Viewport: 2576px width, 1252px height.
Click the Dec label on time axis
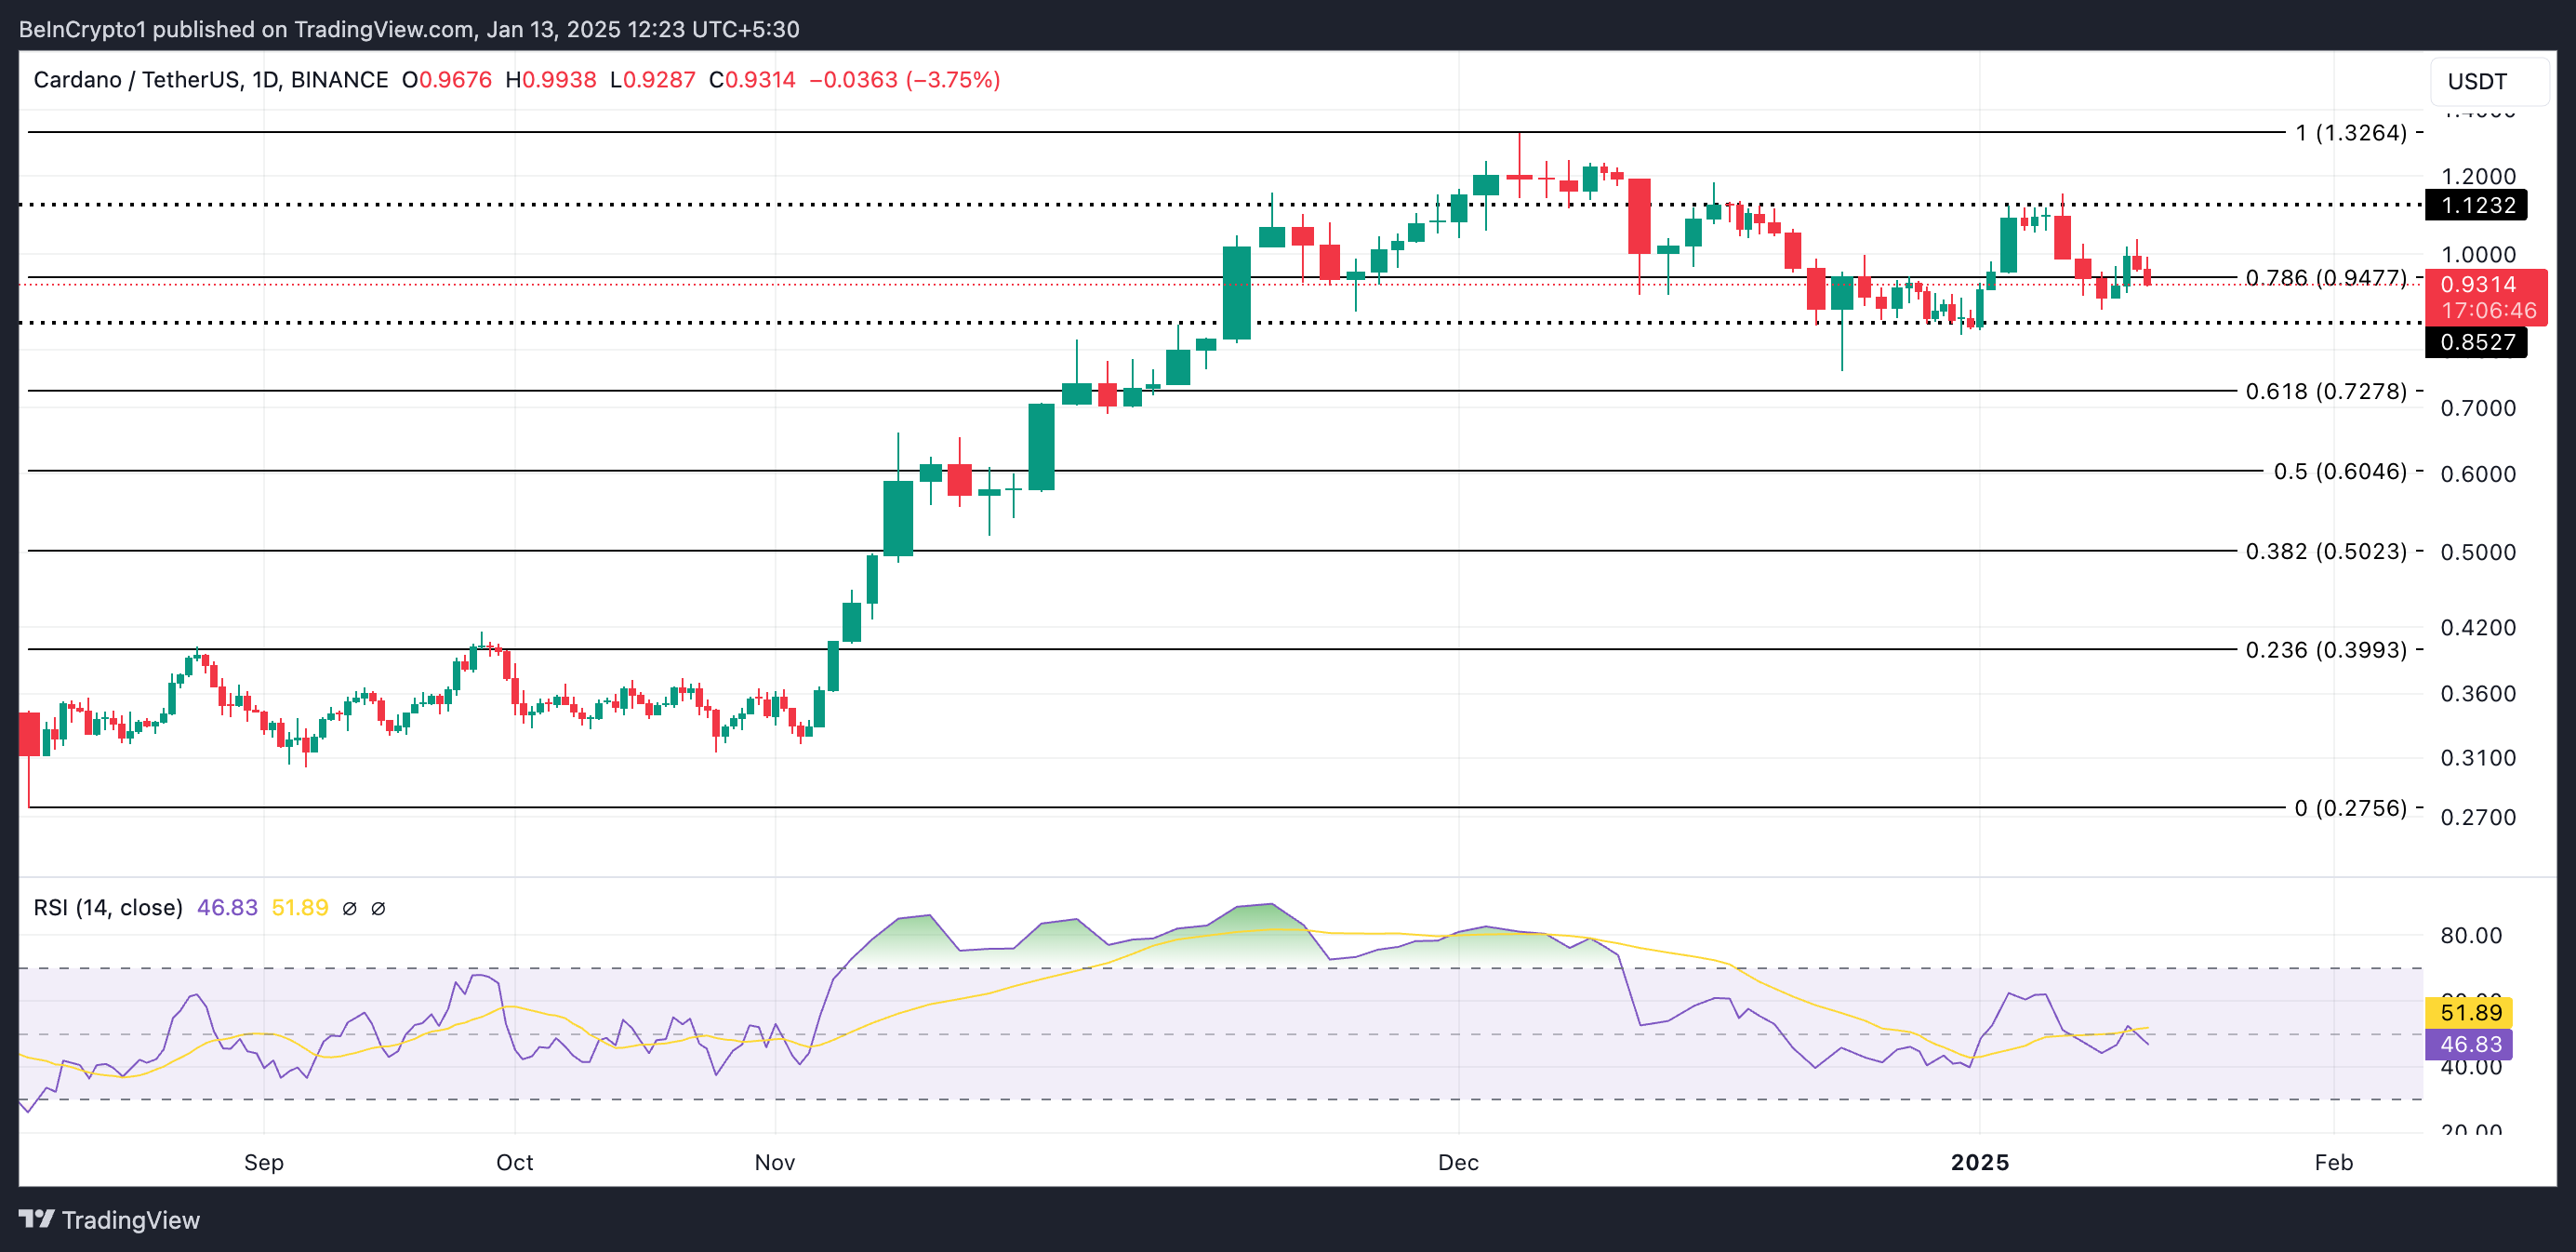pos(1458,1162)
